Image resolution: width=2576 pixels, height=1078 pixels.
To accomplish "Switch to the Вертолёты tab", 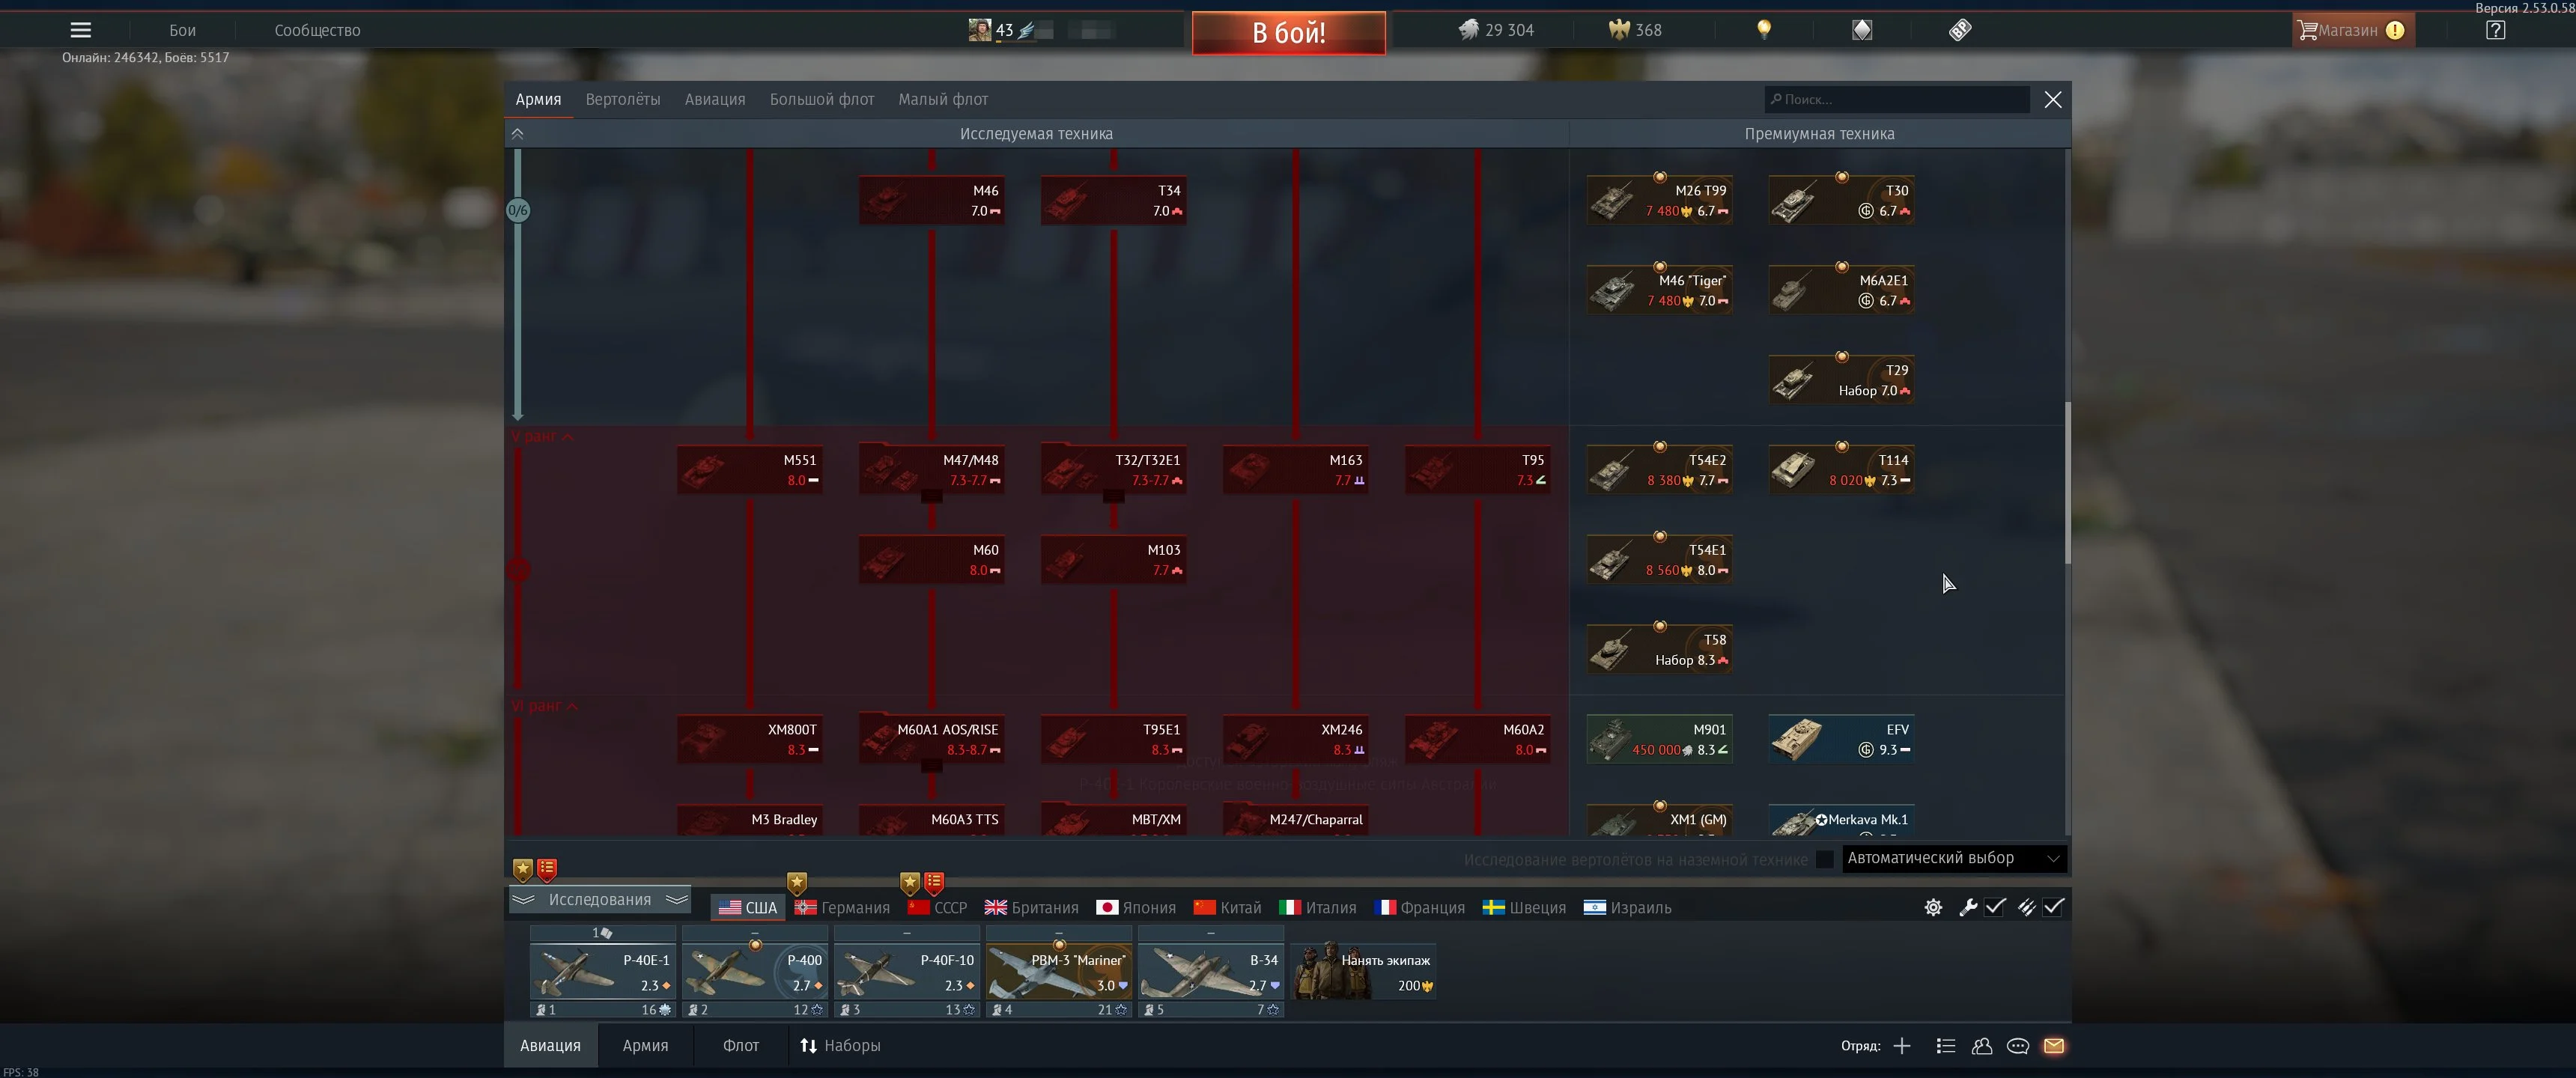I will 622,99.
